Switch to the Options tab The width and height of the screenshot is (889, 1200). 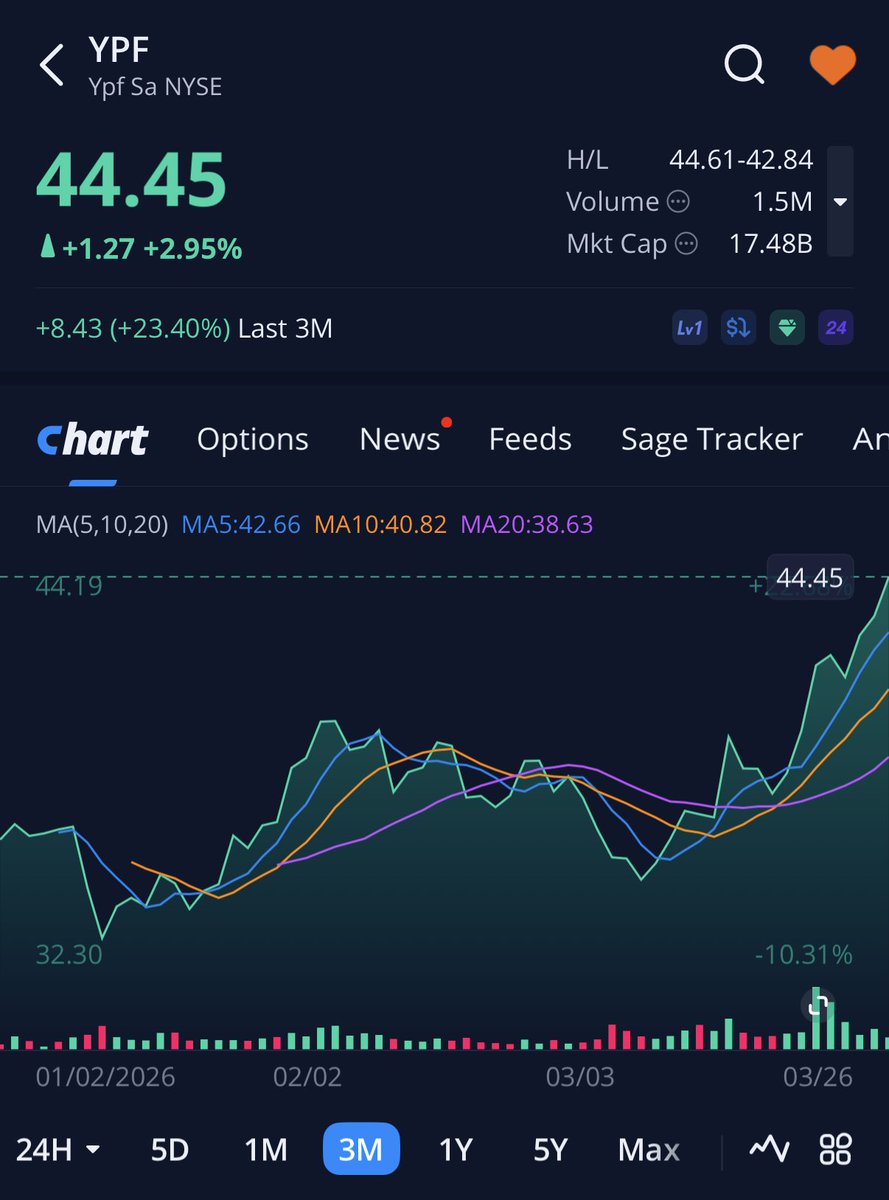(x=253, y=439)
